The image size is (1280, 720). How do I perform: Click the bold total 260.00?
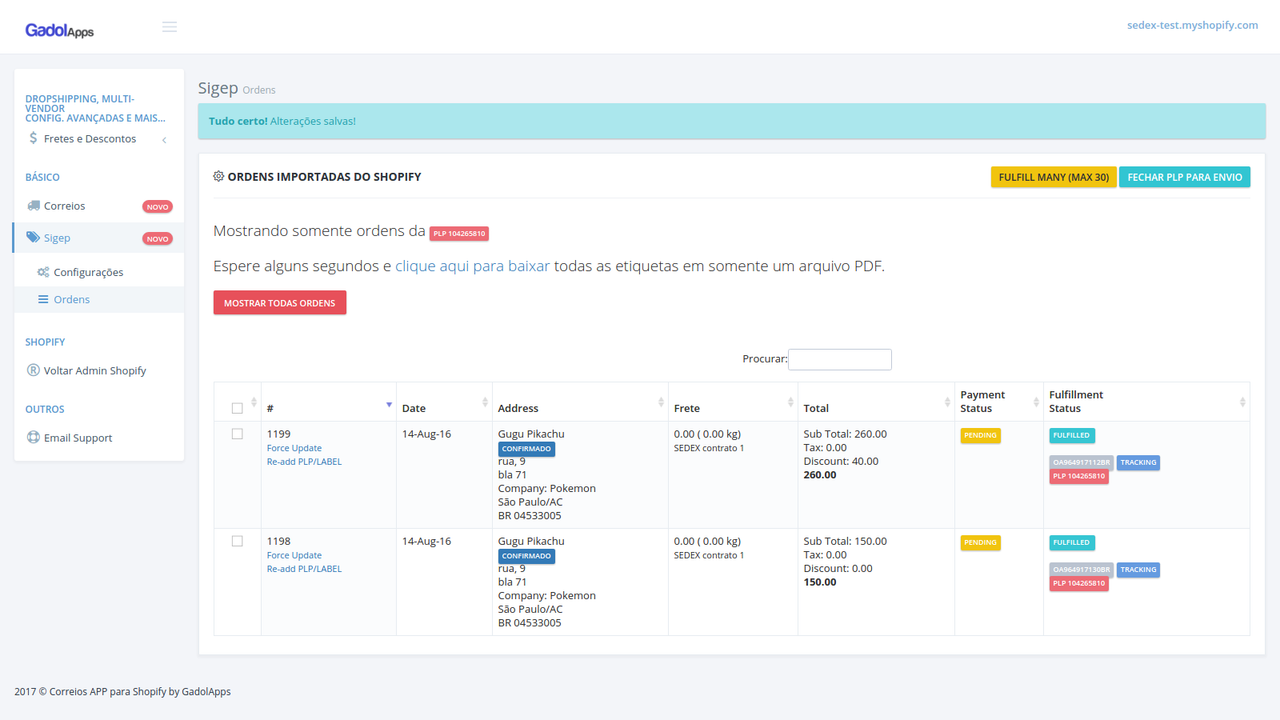click(820, 475)
